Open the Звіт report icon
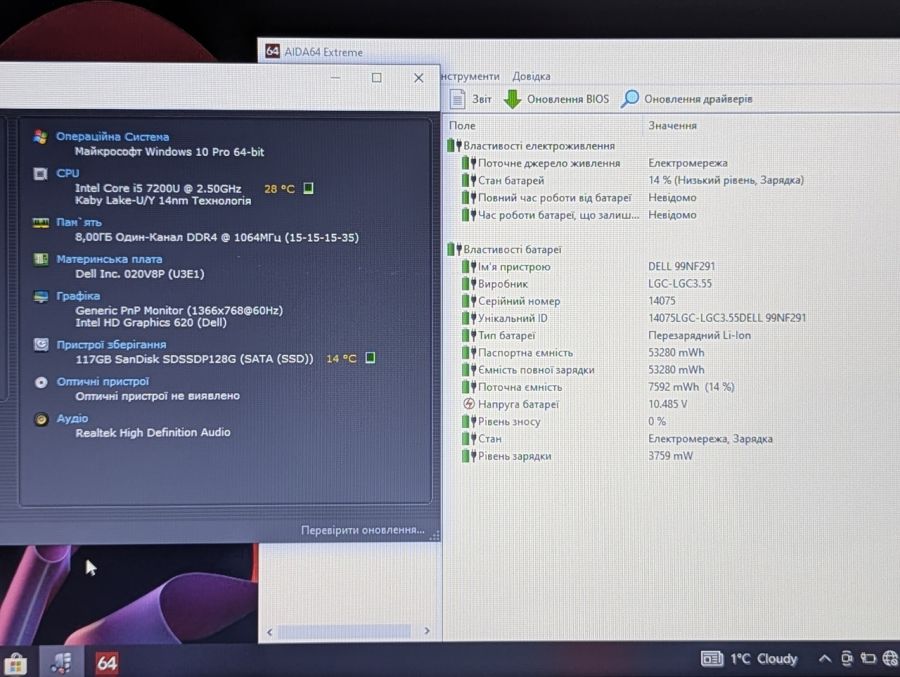 457,99
